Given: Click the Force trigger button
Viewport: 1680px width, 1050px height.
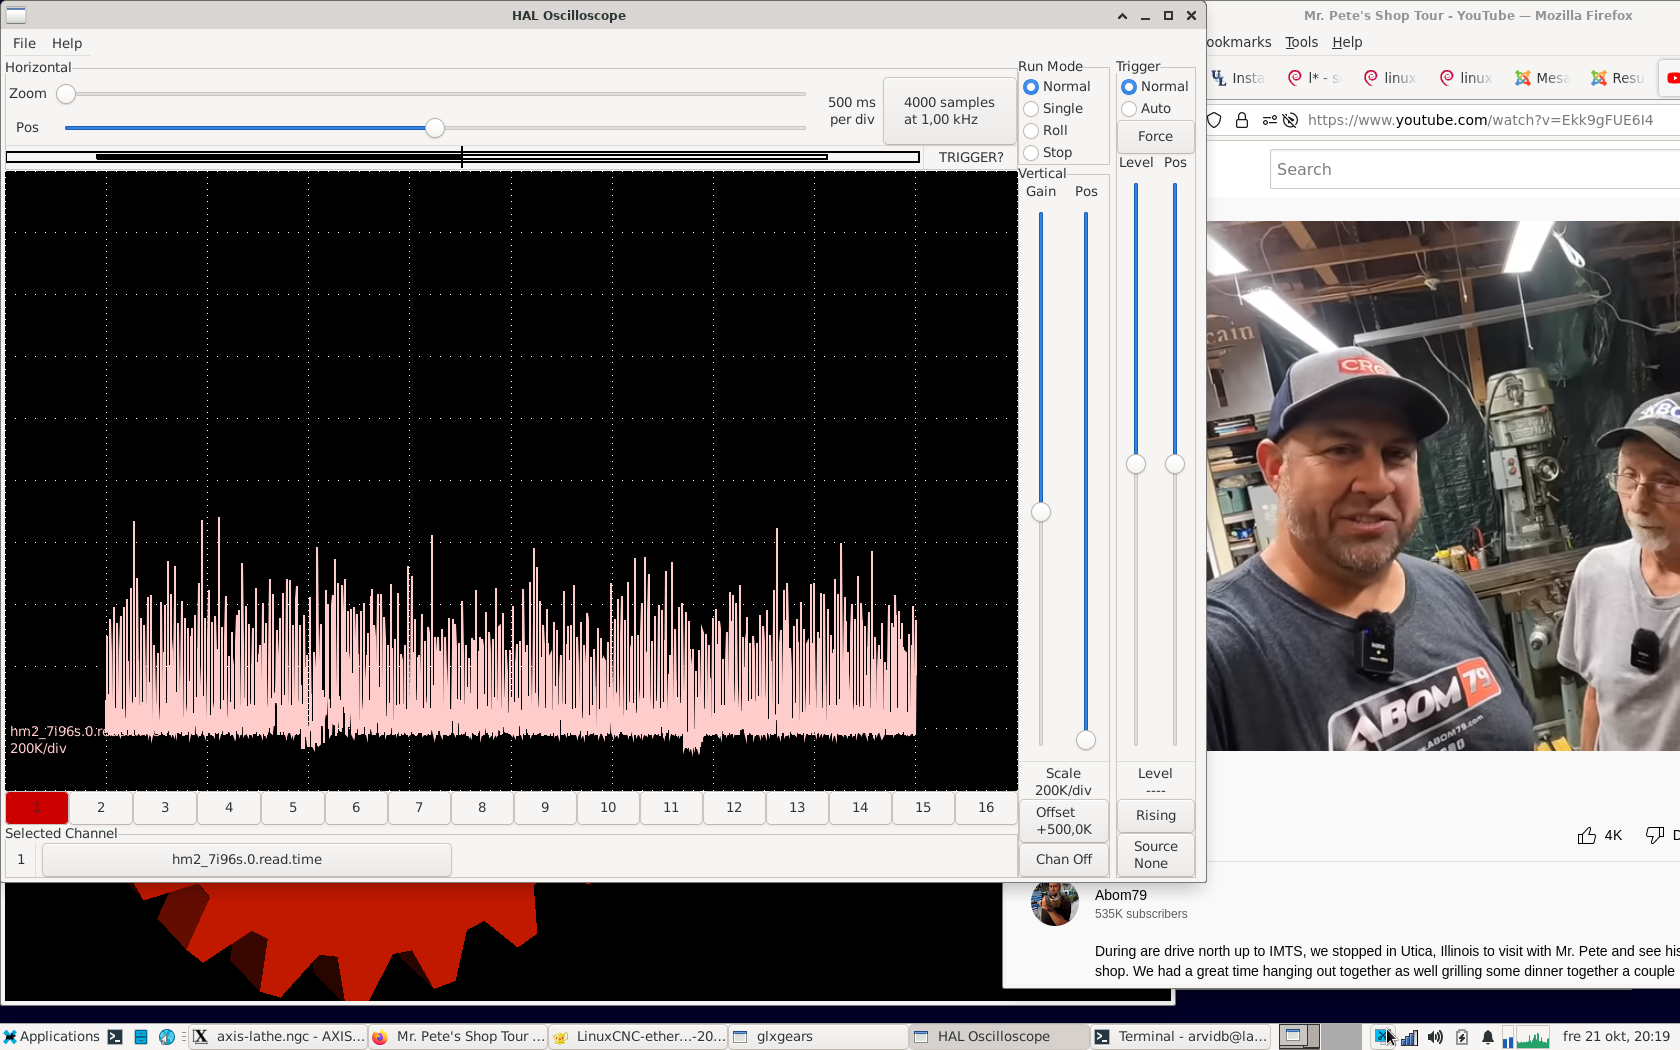Looking at the screenshot, I should pos(1155,136).
